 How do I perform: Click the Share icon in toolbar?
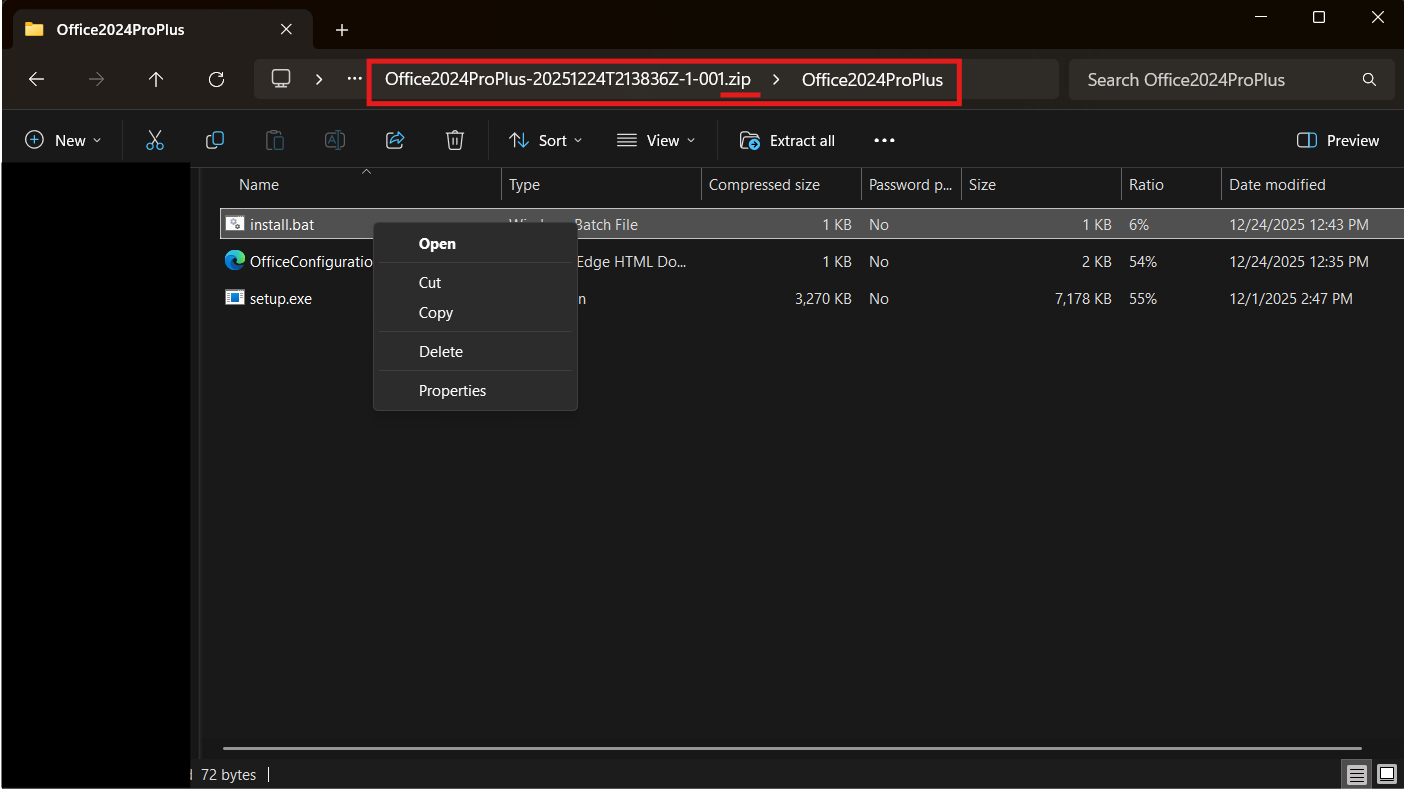click(395, 141)
